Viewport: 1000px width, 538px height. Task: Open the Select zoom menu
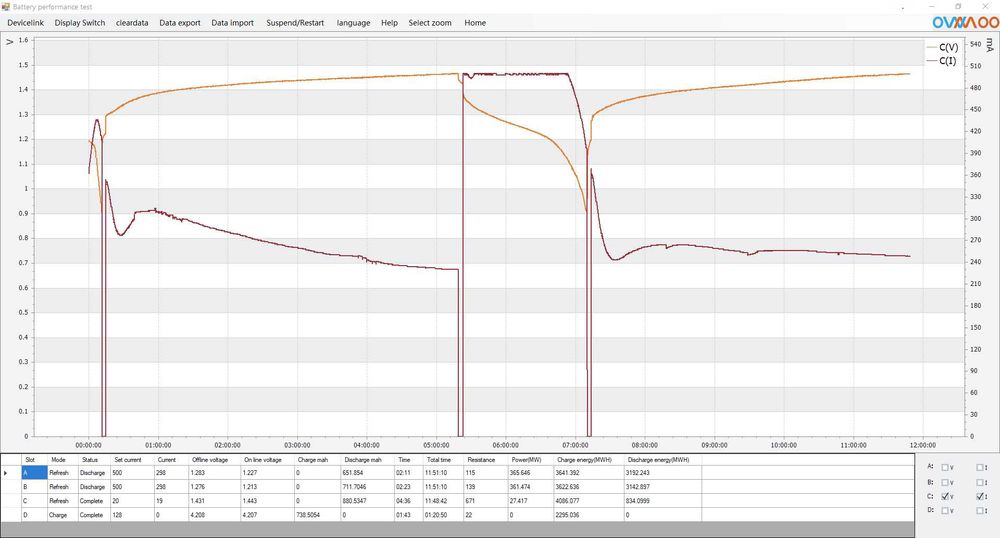[430, 22]
